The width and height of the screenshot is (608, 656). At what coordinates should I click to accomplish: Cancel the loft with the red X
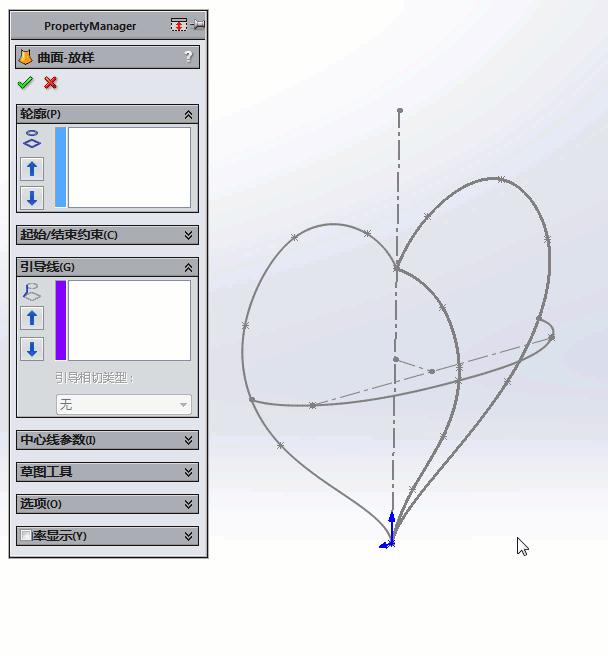50,82
